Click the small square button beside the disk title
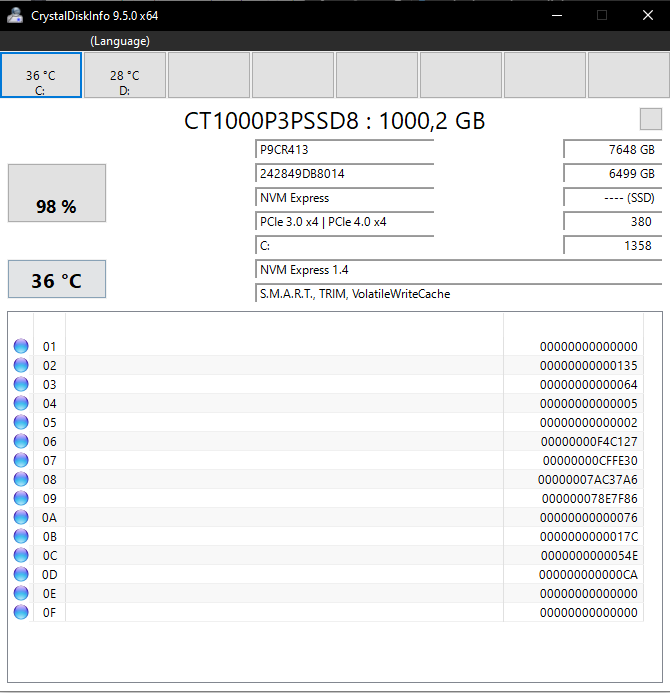Image resolution: width=670 pixels, height=693 pixels. pos(651,119)
